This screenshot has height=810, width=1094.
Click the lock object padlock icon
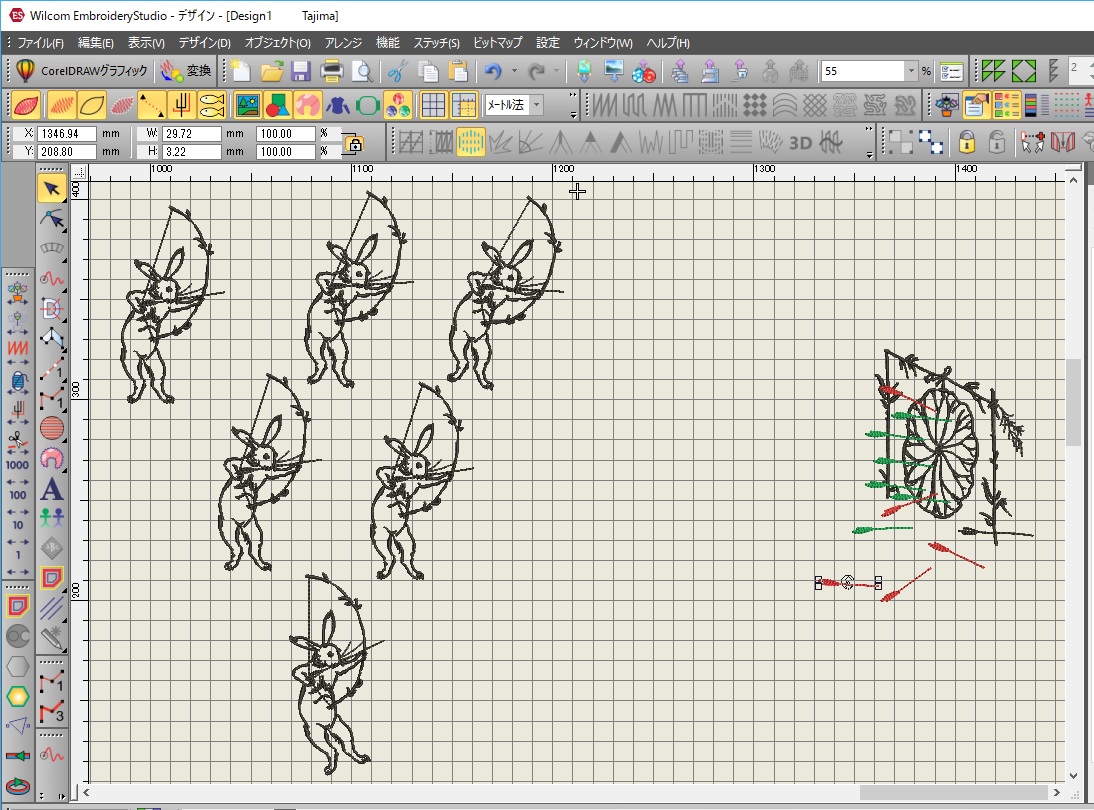point(966,142)
